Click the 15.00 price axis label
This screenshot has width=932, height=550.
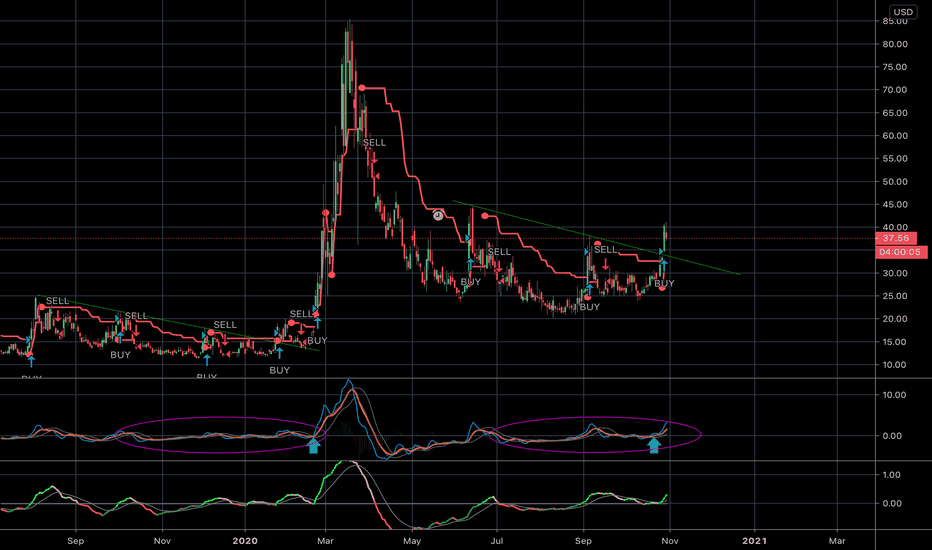tap(895, 342)
